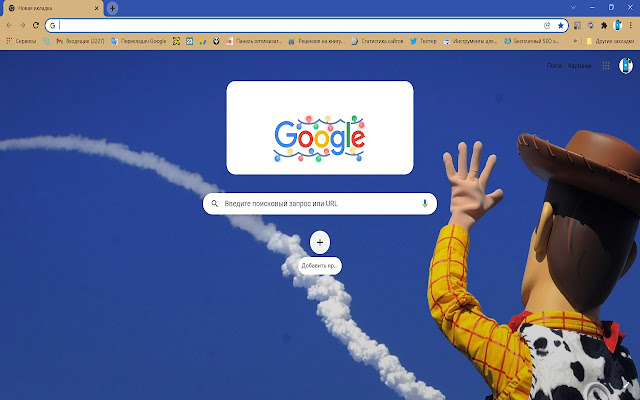Open the cast media icon in toolbar
Screen dimensions: 640x400
pyautogui.click(x=577, y=25)
